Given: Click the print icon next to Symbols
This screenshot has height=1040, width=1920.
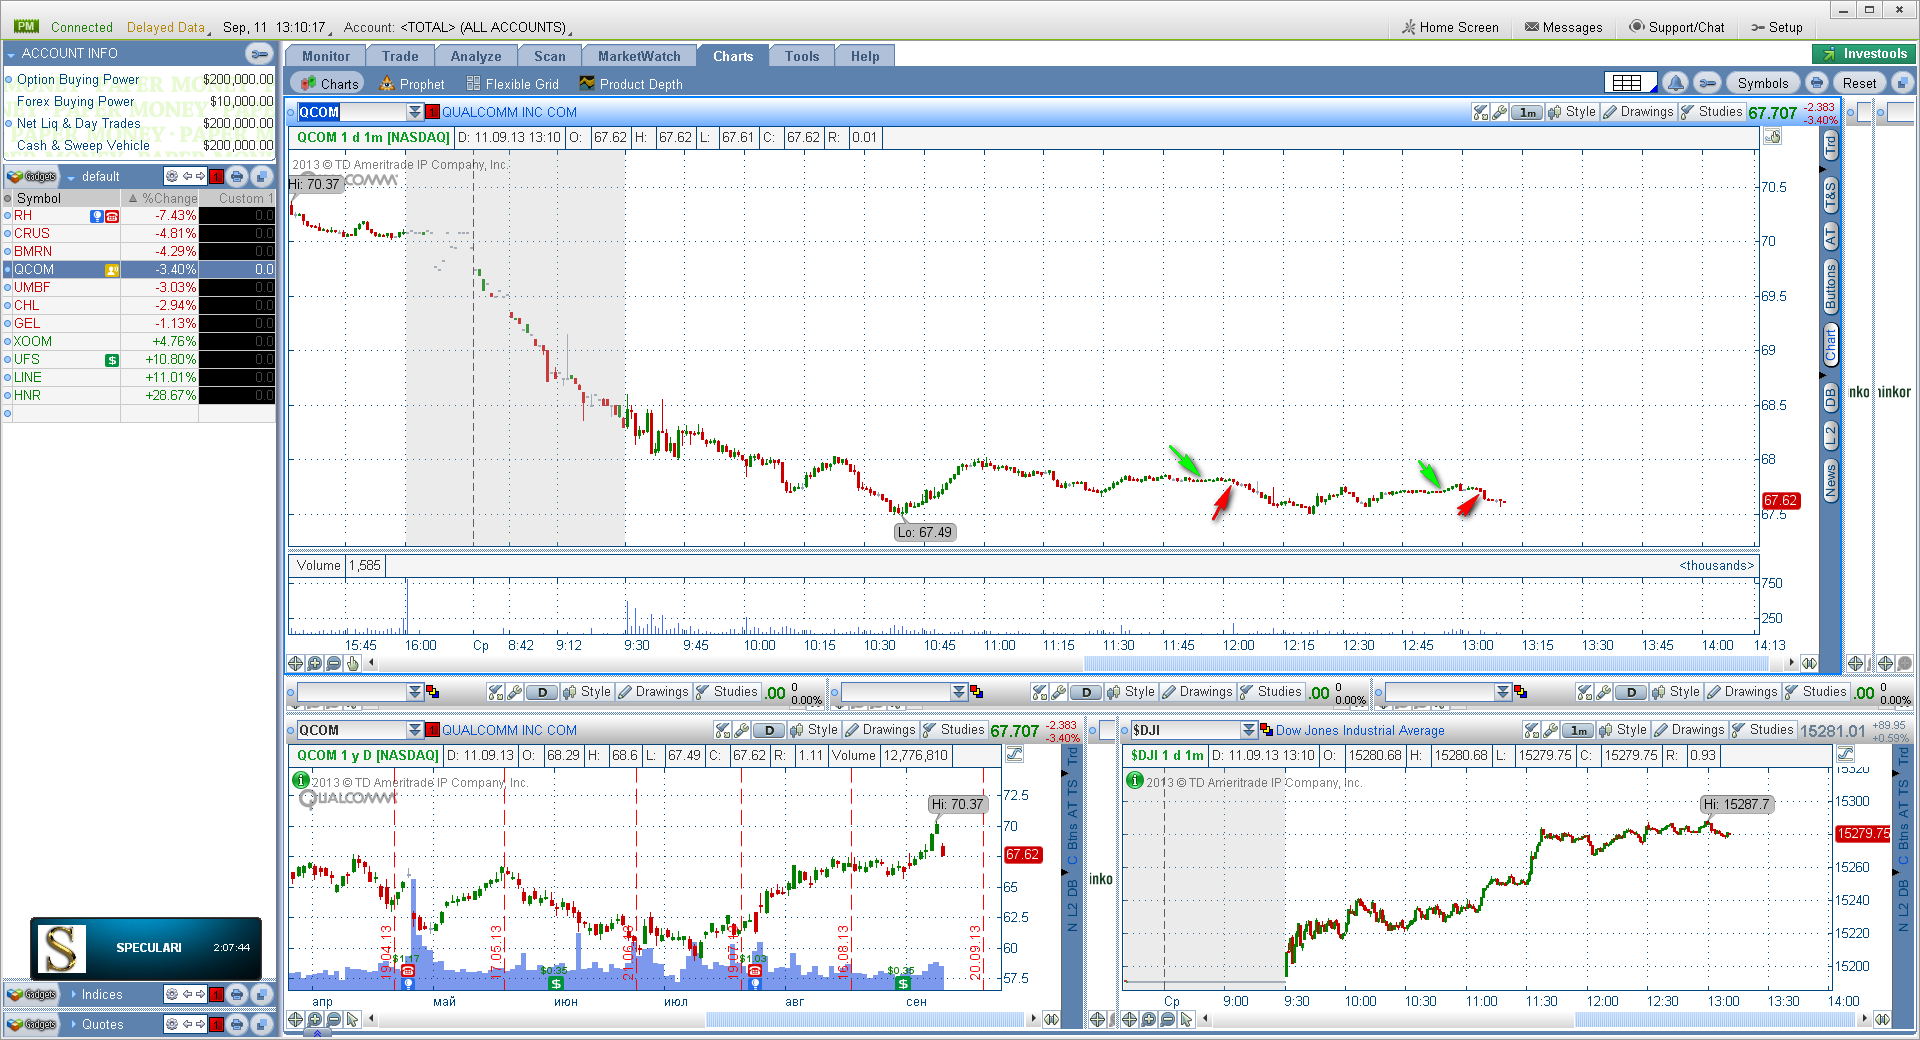Looking at the screenshot, I should [x=1817, y=83].
